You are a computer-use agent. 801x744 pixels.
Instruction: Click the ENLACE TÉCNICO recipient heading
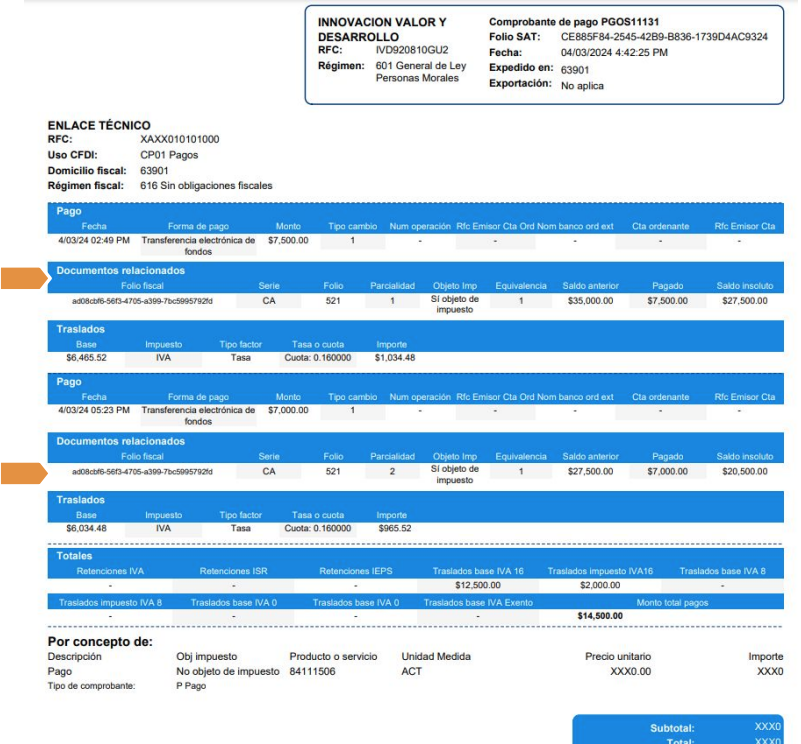coord(99,125)
